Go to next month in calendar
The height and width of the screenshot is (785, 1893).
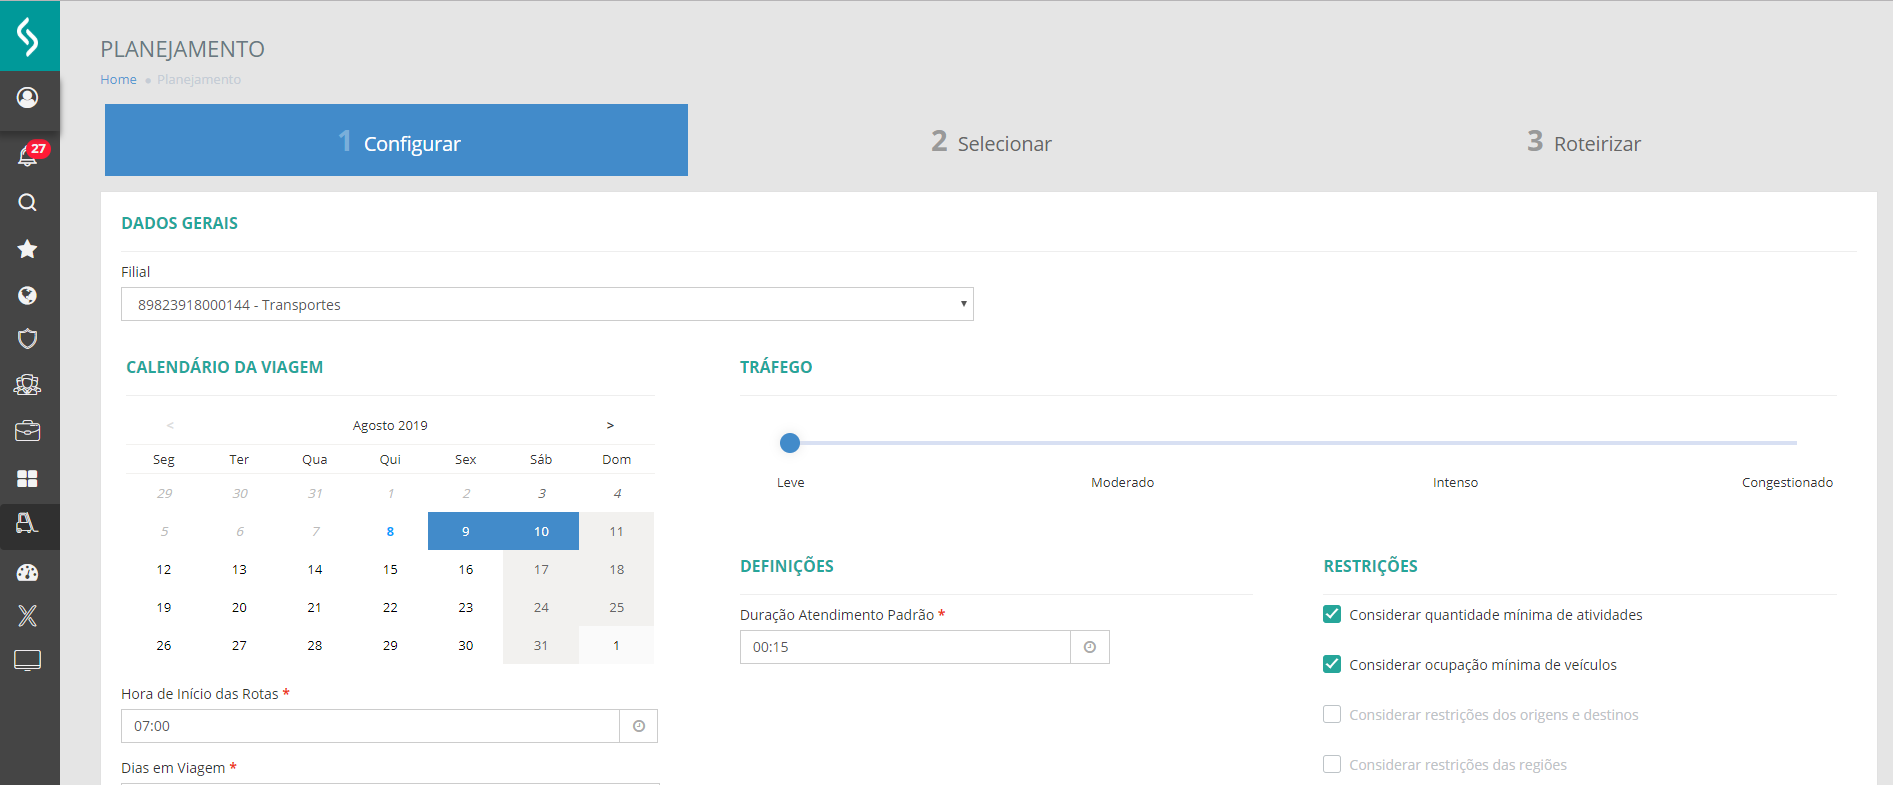pos(610,425)
